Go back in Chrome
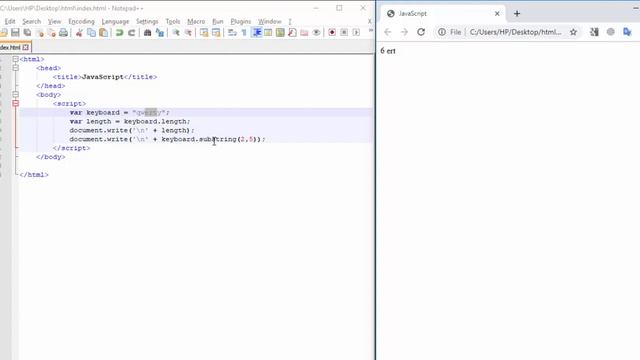 click(x=387, y=32)
